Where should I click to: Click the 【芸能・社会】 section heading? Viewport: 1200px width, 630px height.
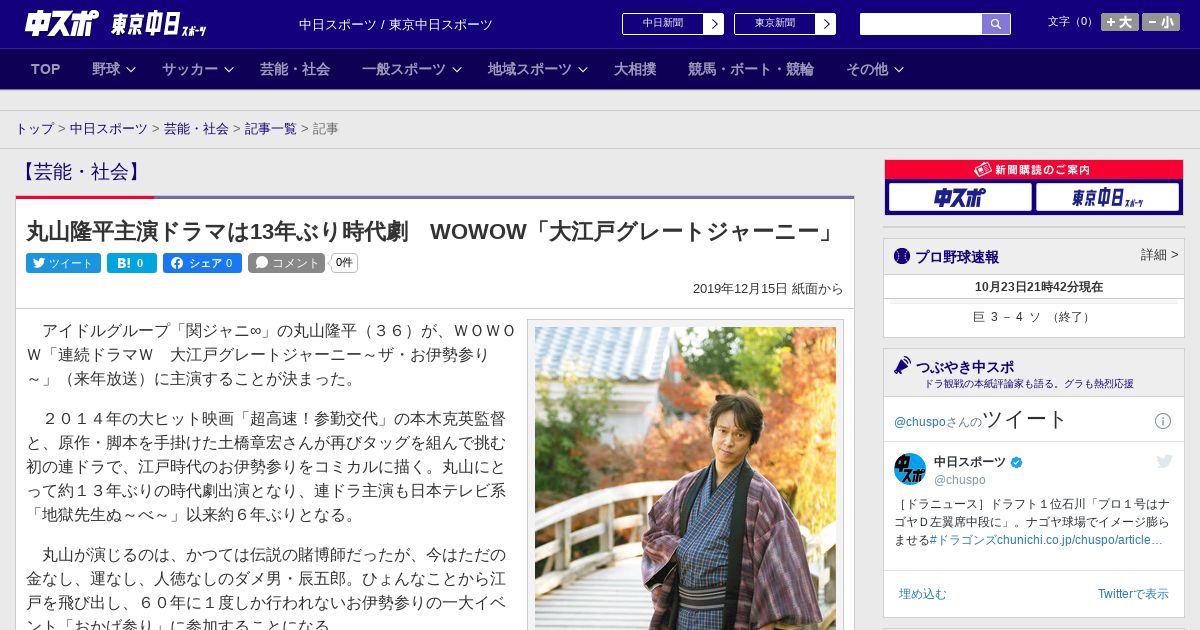tap(81, 172)
